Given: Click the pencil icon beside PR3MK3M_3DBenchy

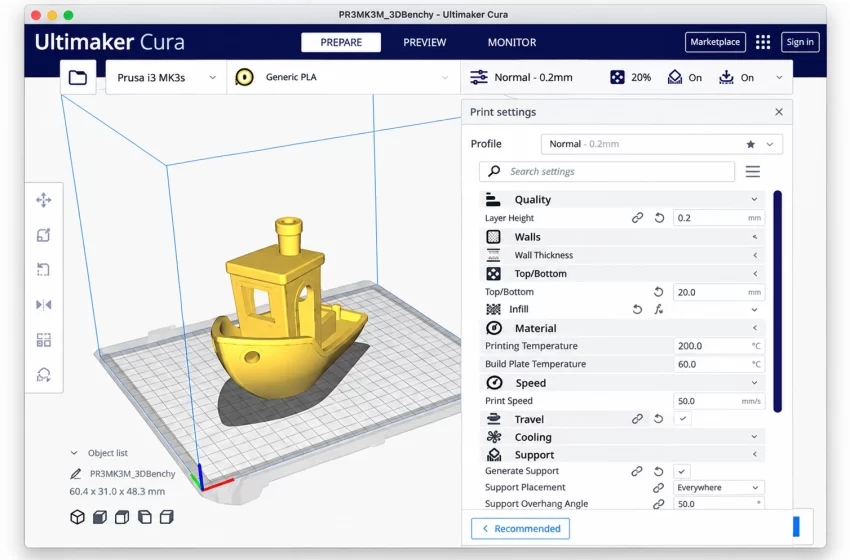Looking at the screenshot, I should 76,474.
